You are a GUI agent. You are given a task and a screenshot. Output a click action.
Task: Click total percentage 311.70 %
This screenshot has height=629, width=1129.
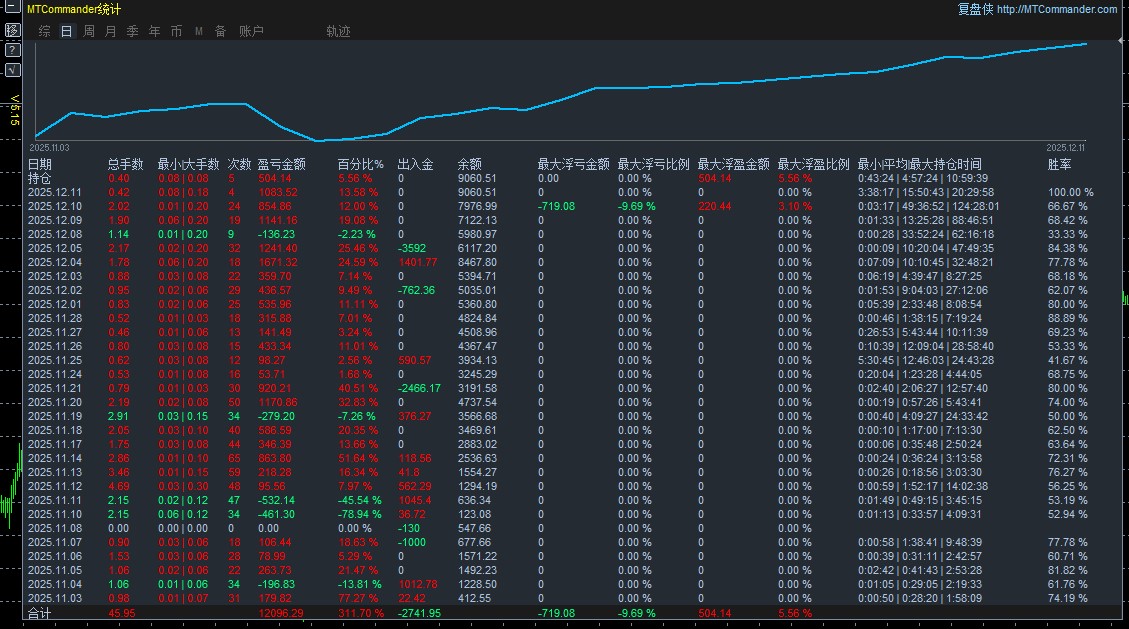(361, 613)
